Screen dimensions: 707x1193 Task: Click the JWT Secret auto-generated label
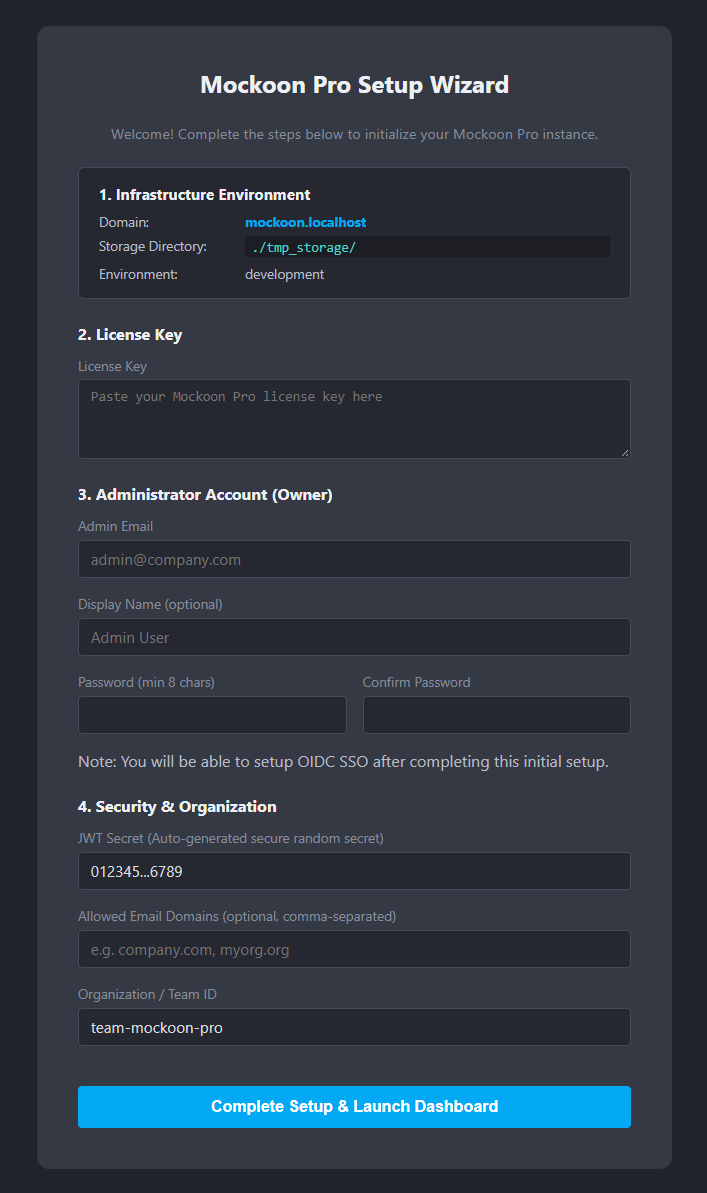point(231,838)
